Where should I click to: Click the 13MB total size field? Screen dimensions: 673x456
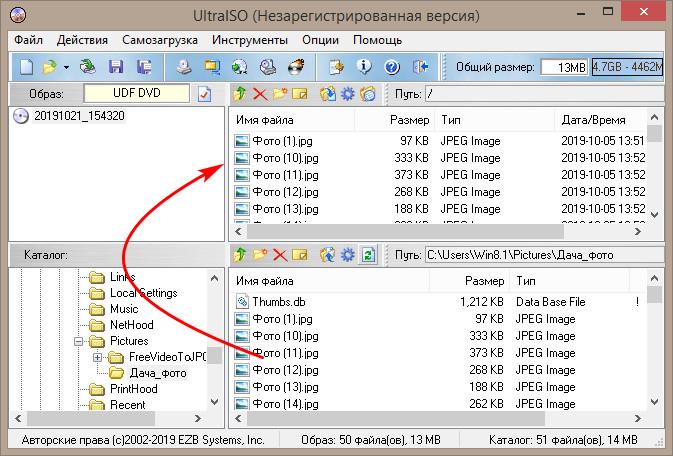564,67
